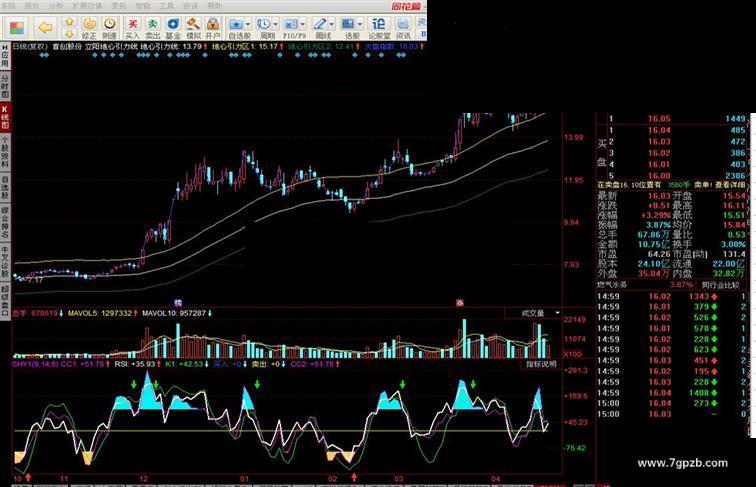Open the 选股 stock picker icon
This screenshot has height=487, width=756.
(x=348, y=28)
